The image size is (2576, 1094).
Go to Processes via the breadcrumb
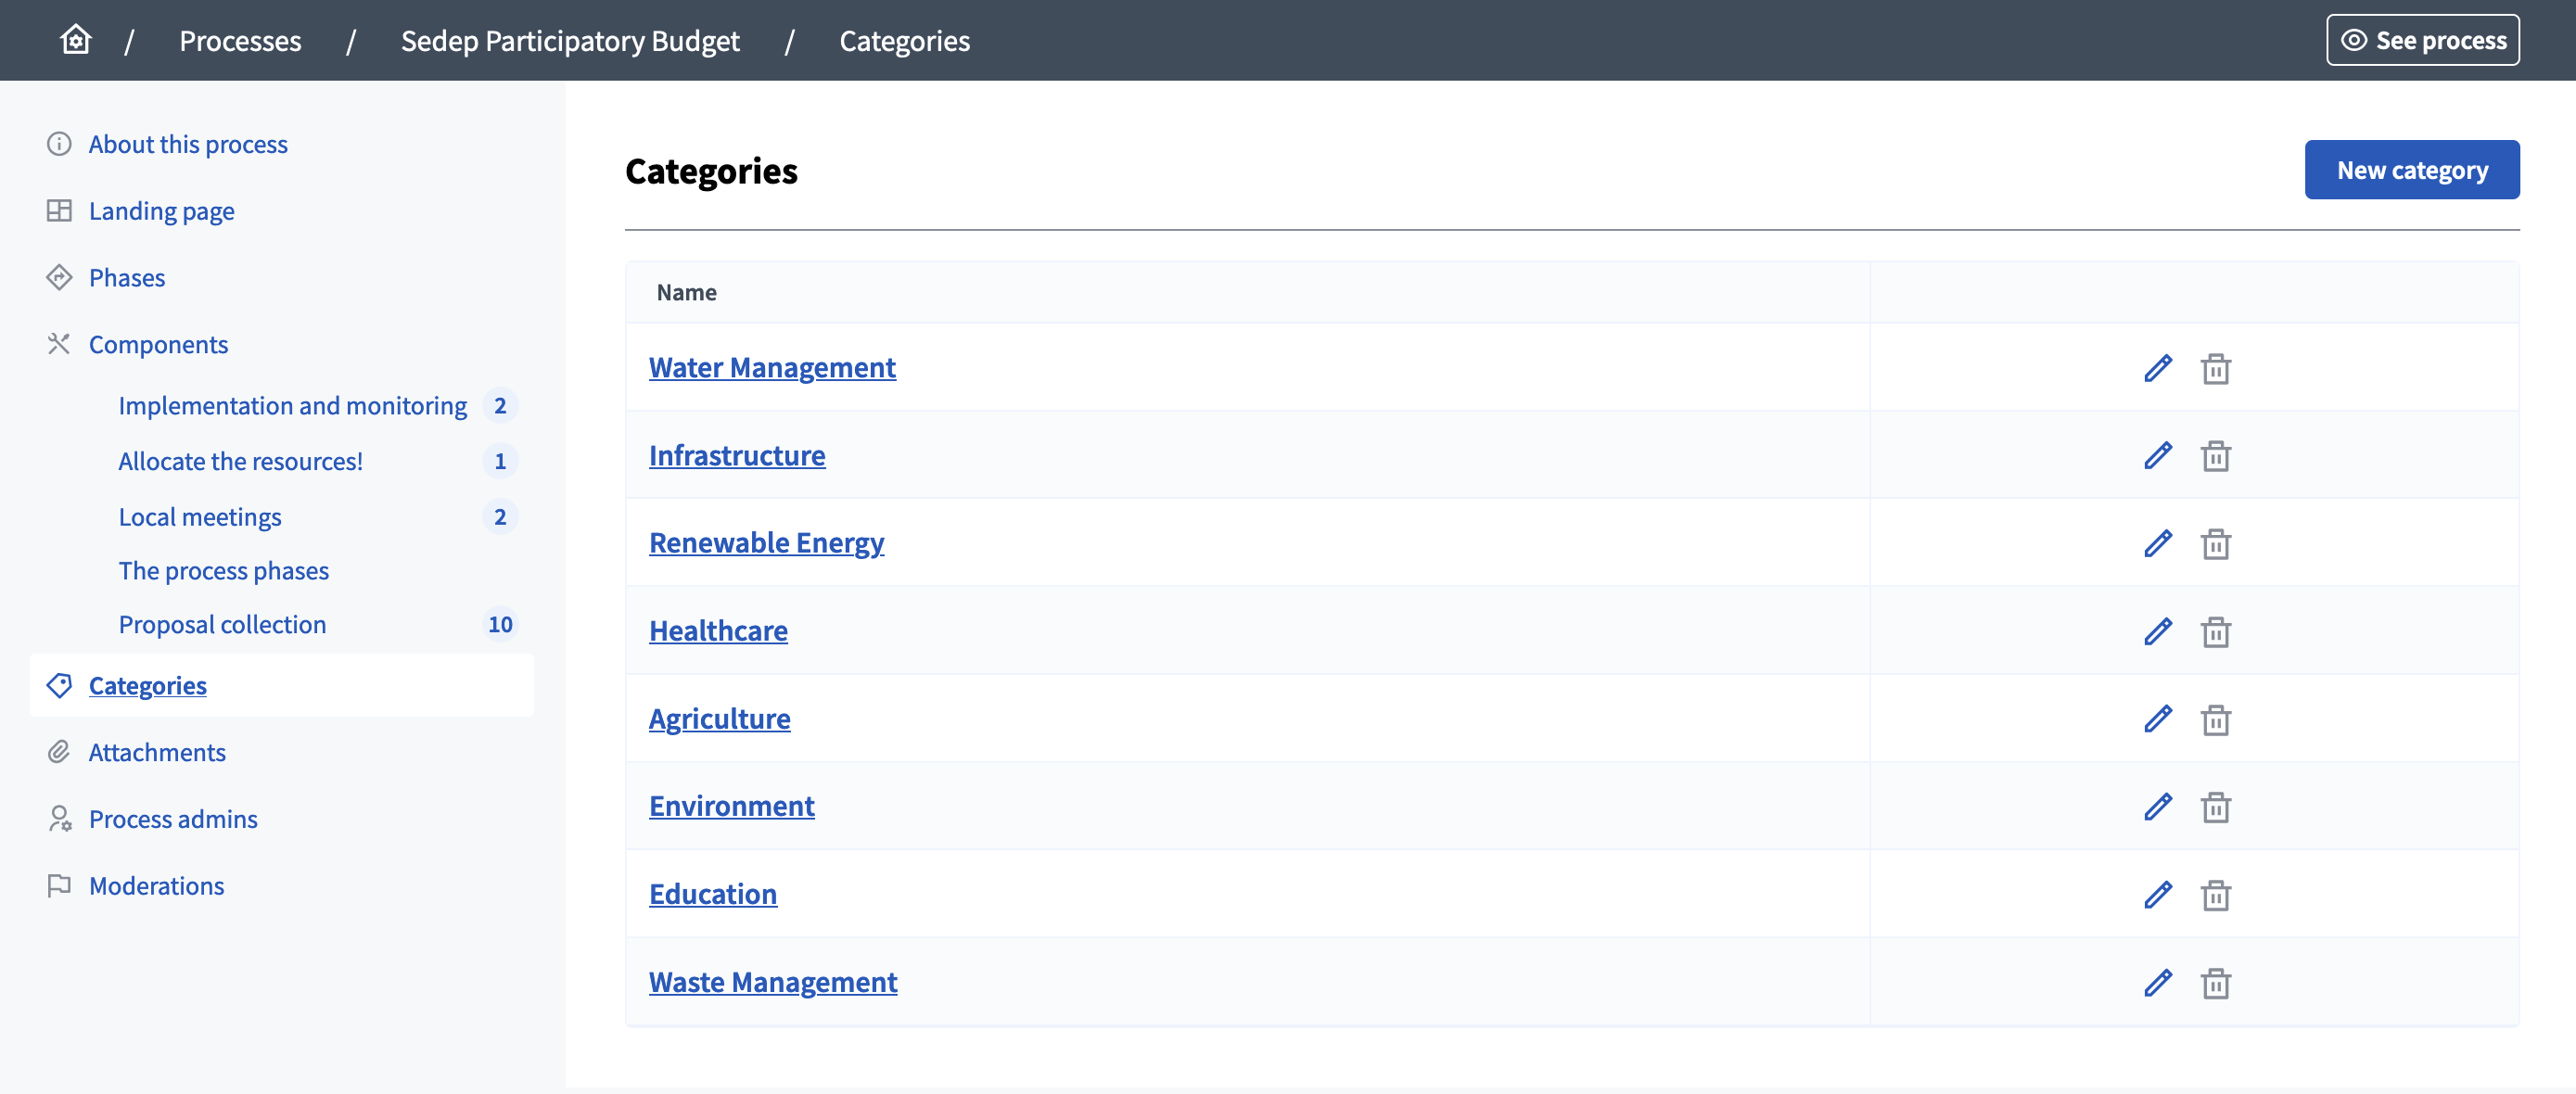[240, 40]
